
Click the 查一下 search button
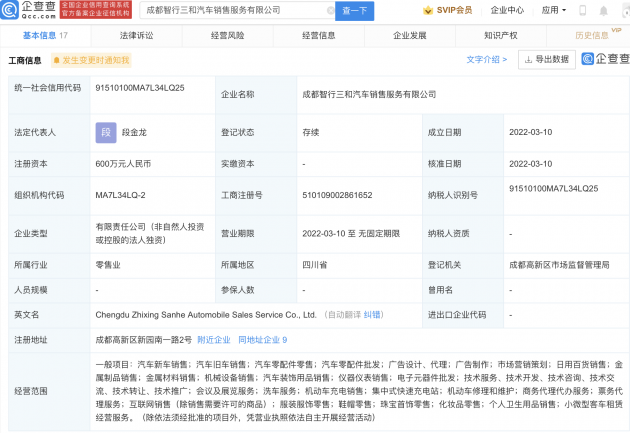[x=354, y=11]
